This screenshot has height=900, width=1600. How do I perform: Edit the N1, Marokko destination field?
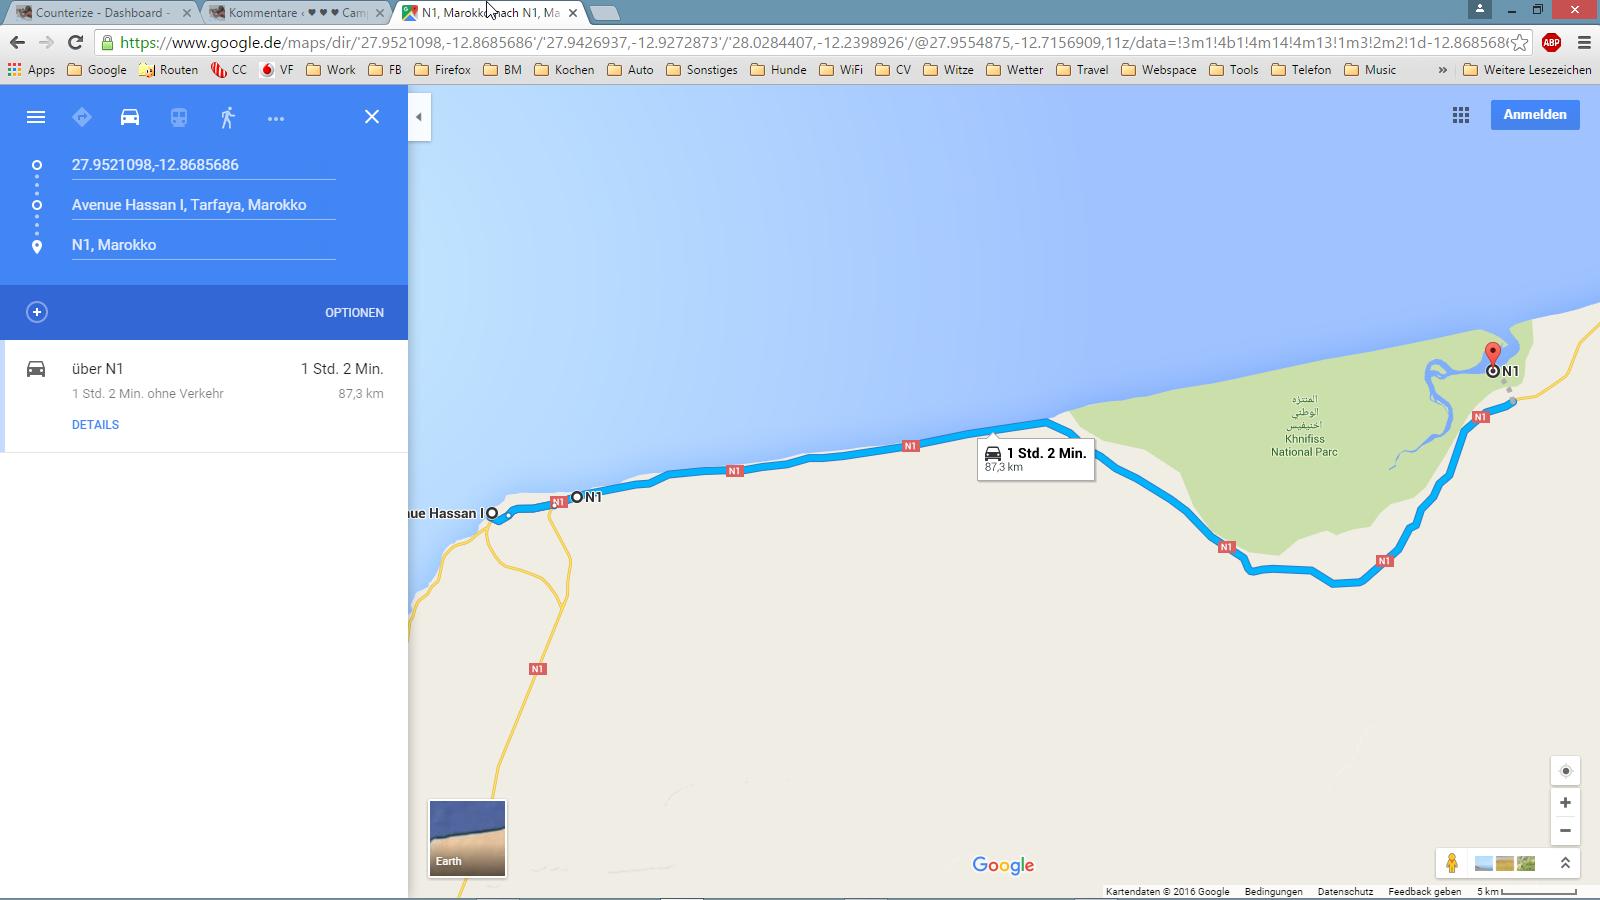[203, 245]
